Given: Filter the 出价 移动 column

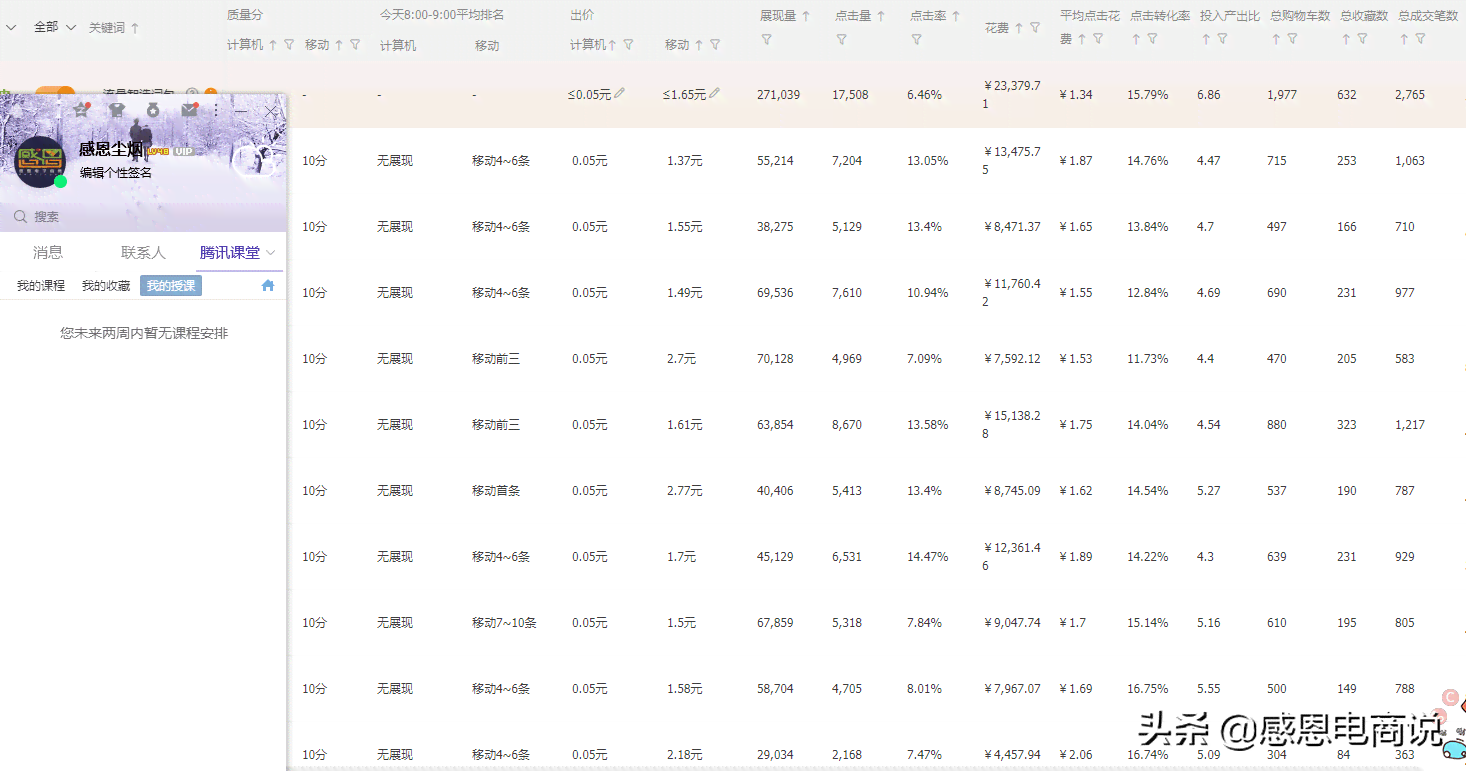Looking at the screenshot, I should click(714, 45).
